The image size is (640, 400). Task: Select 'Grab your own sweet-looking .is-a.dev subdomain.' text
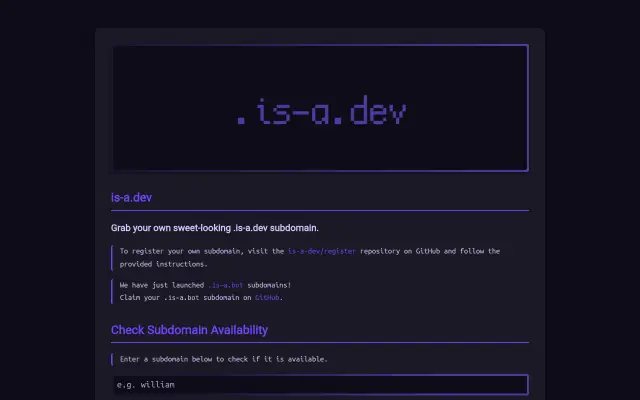point(215,228)
